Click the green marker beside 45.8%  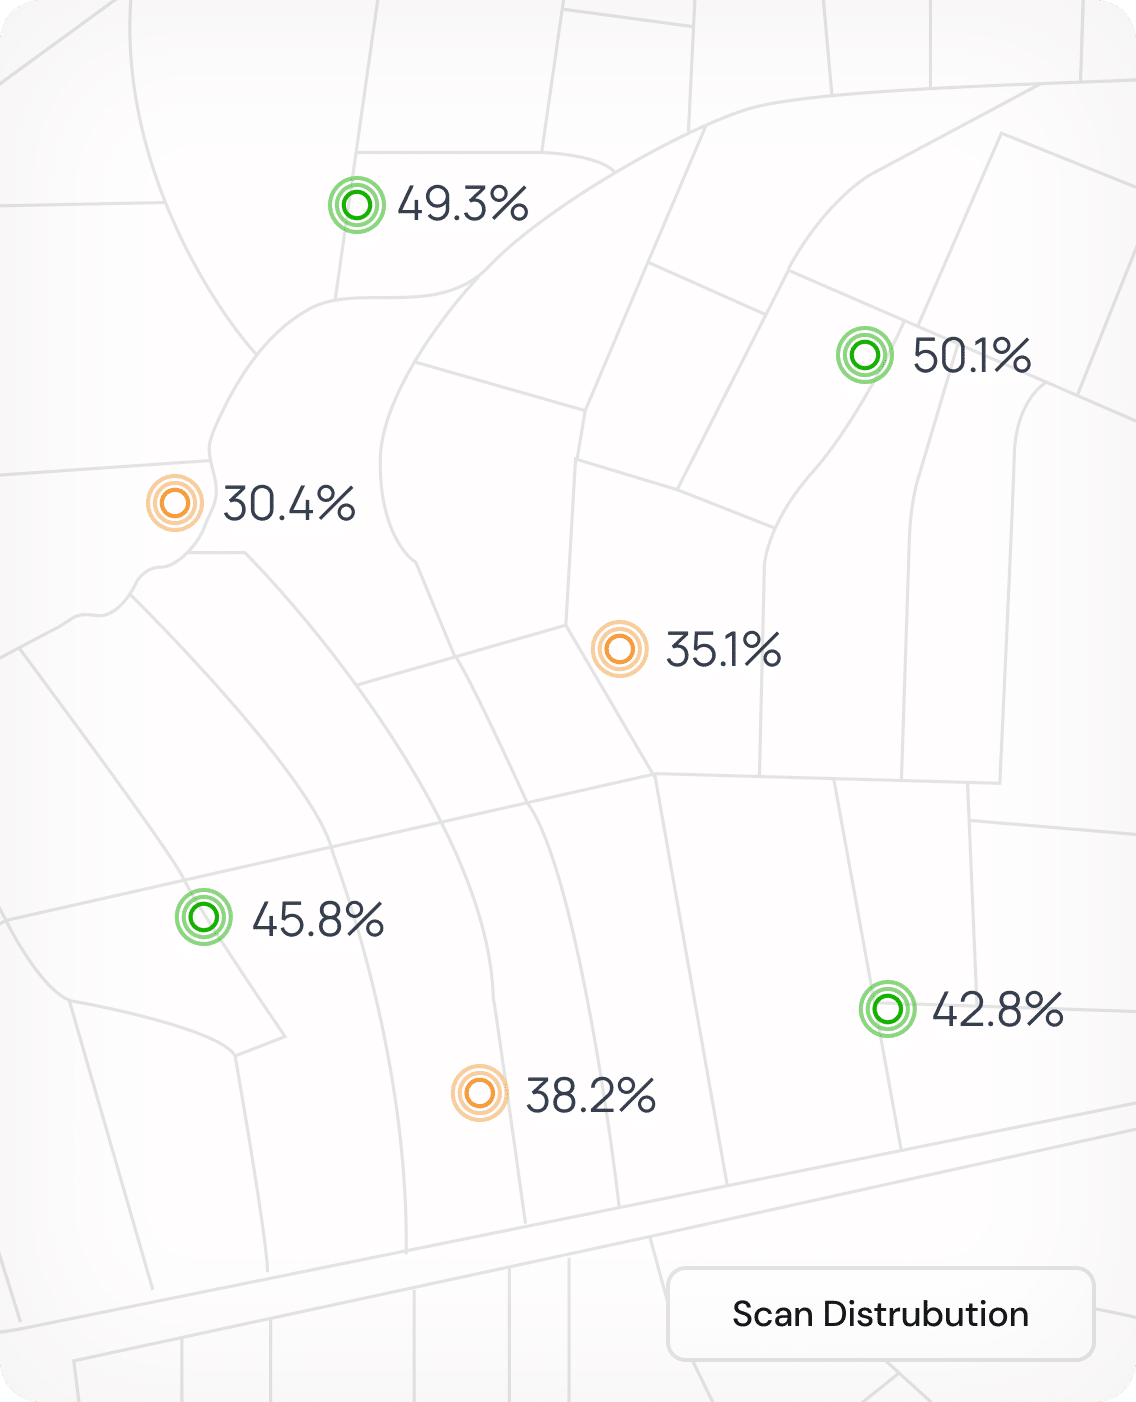(x=204, y=918)
